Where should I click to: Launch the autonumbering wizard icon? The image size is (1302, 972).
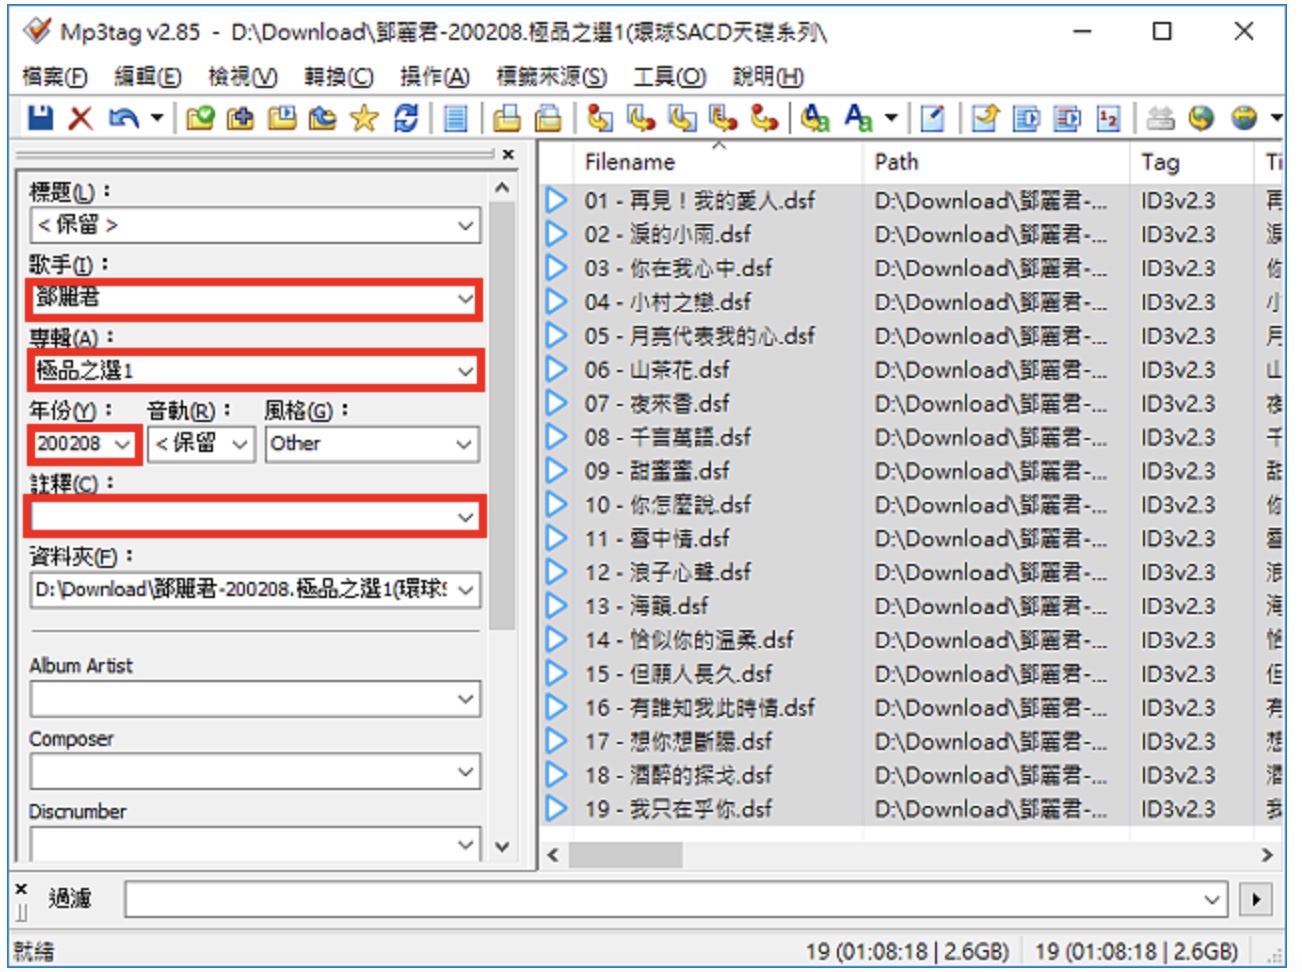1109,118
